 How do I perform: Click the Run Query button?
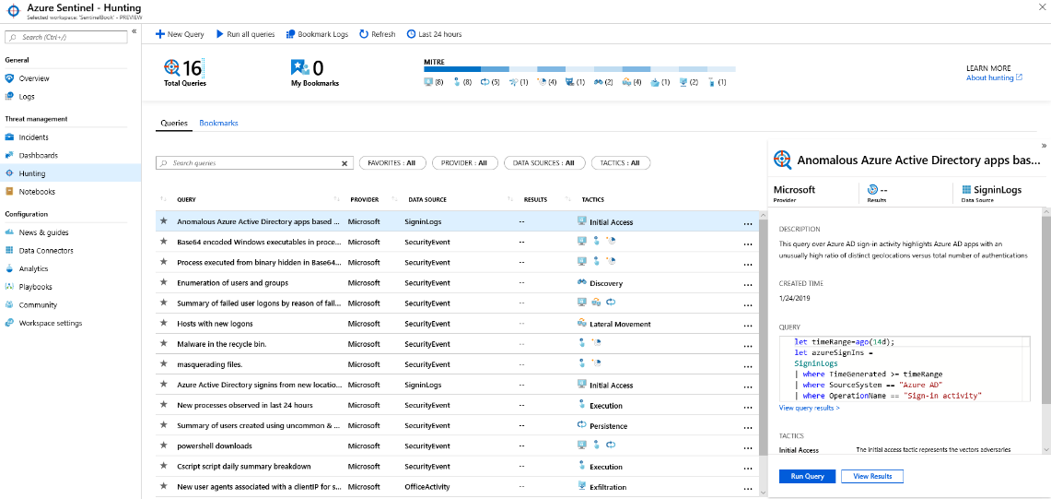tap(806, 476)
